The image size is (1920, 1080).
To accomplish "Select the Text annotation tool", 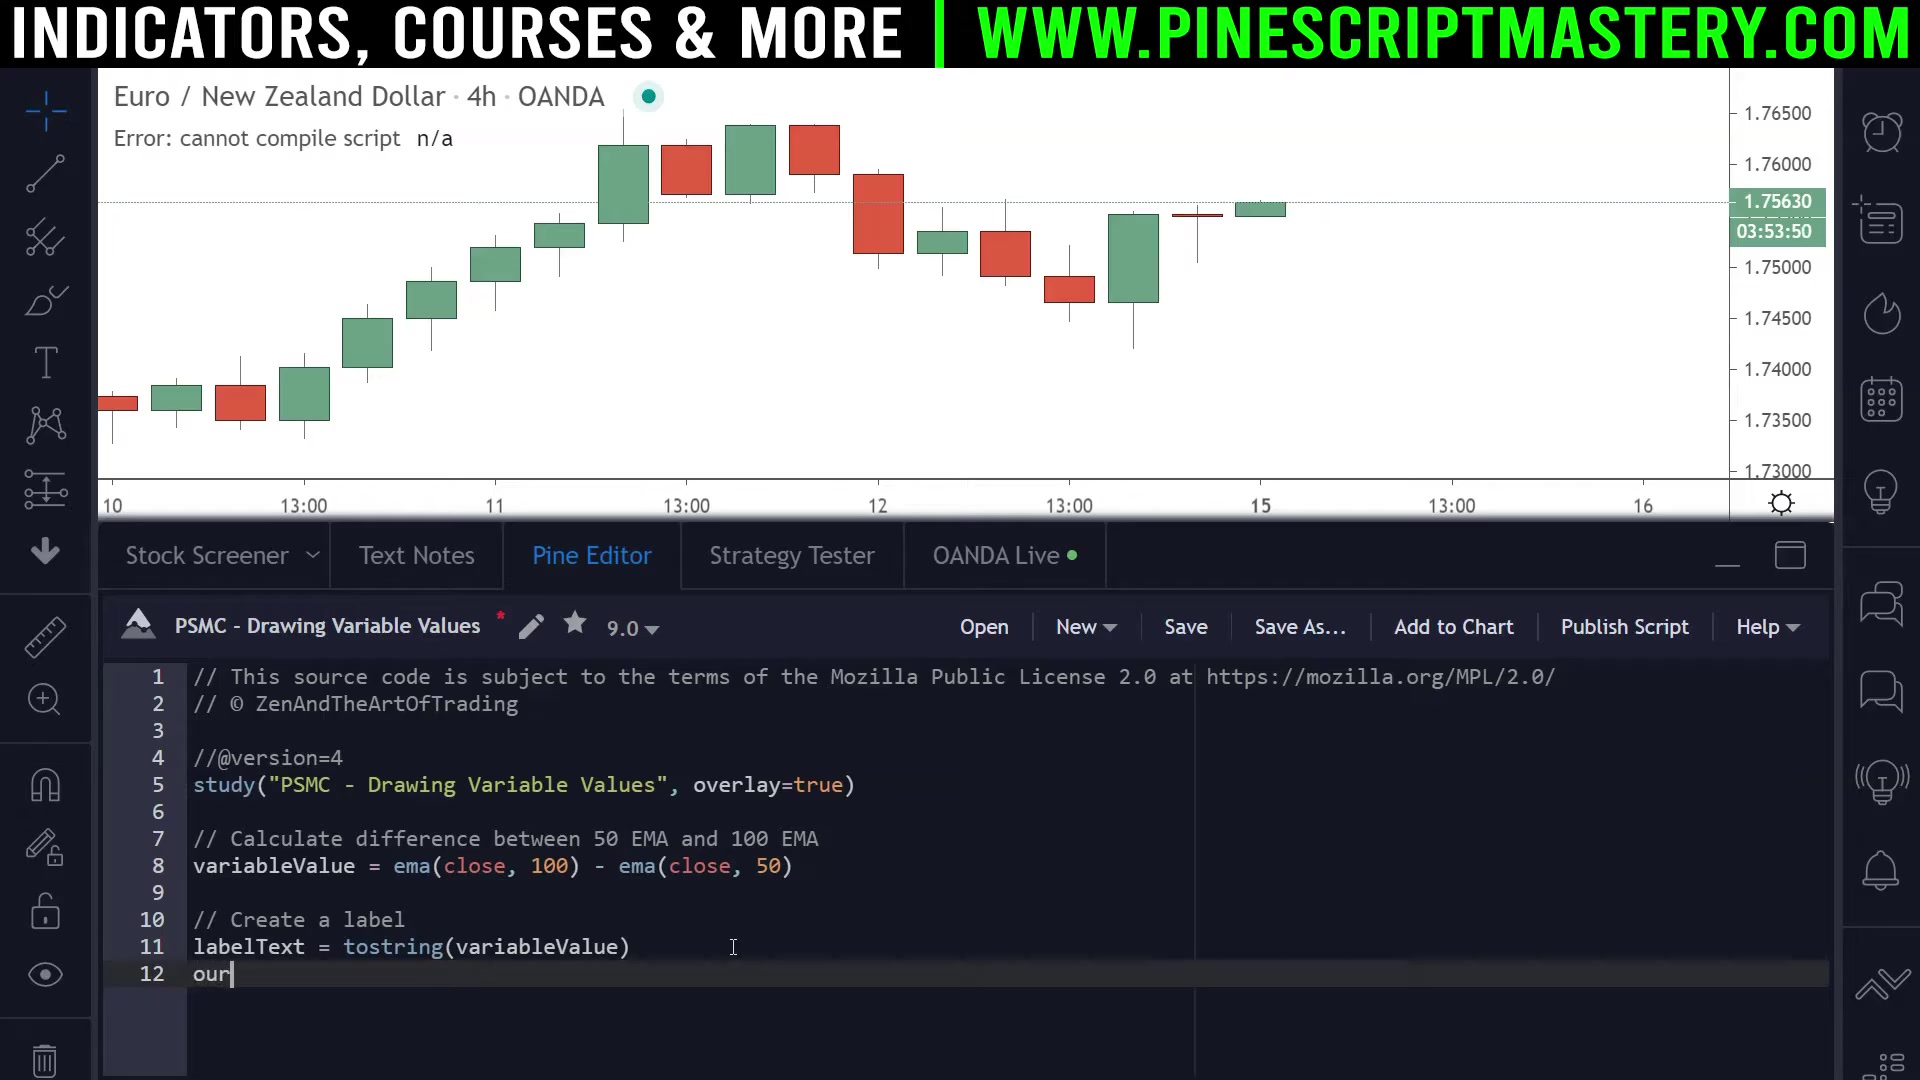I will point(46,363).
